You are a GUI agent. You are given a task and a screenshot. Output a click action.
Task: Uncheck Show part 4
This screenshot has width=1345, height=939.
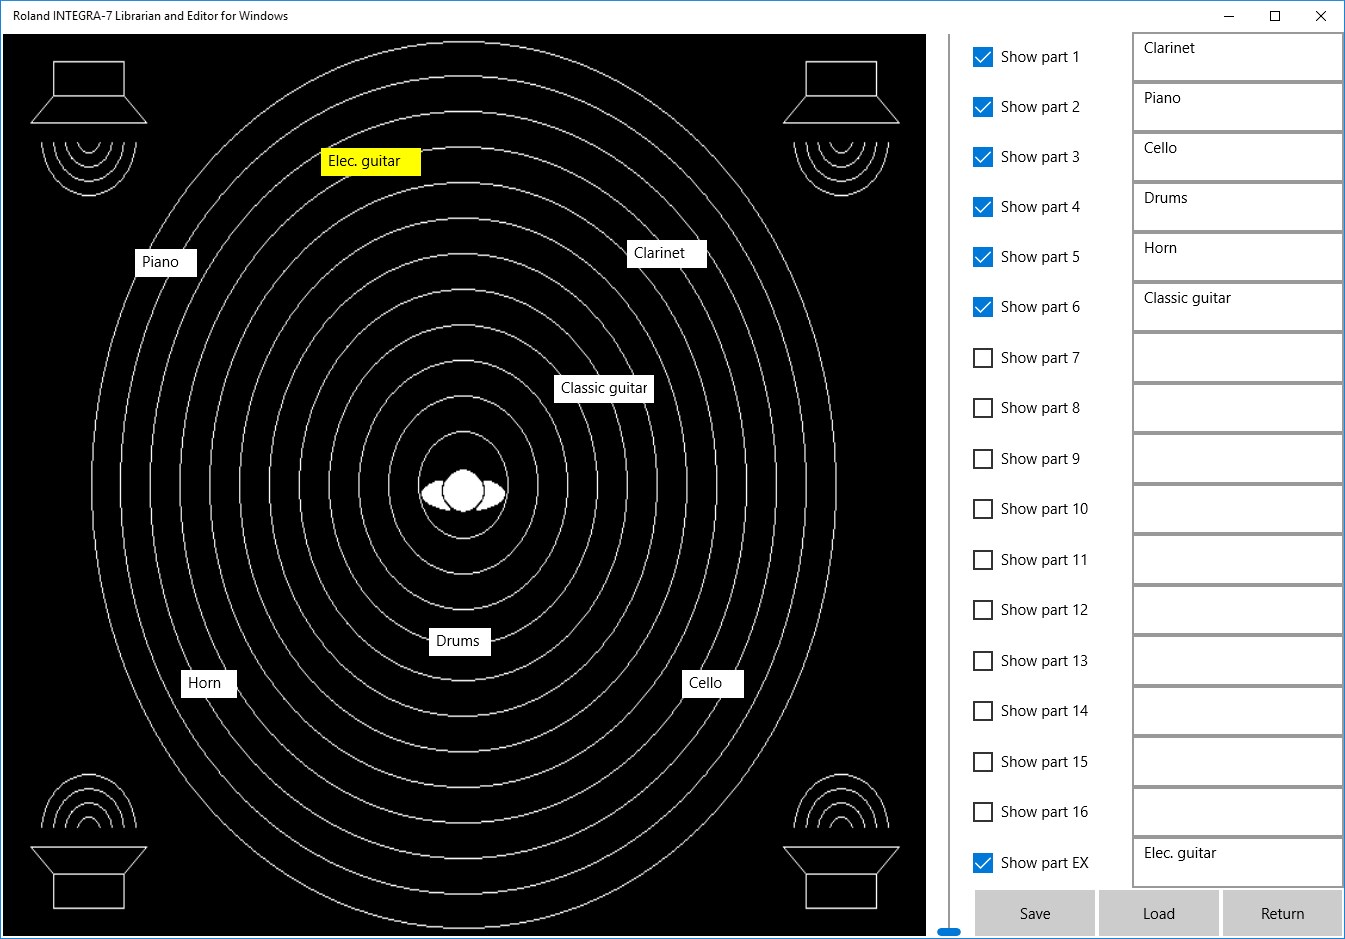point(983,207)
